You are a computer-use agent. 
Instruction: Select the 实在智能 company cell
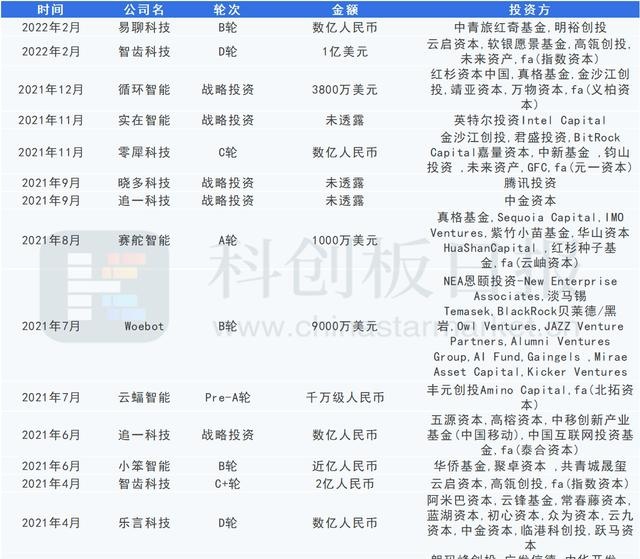(x=144, y=120)
